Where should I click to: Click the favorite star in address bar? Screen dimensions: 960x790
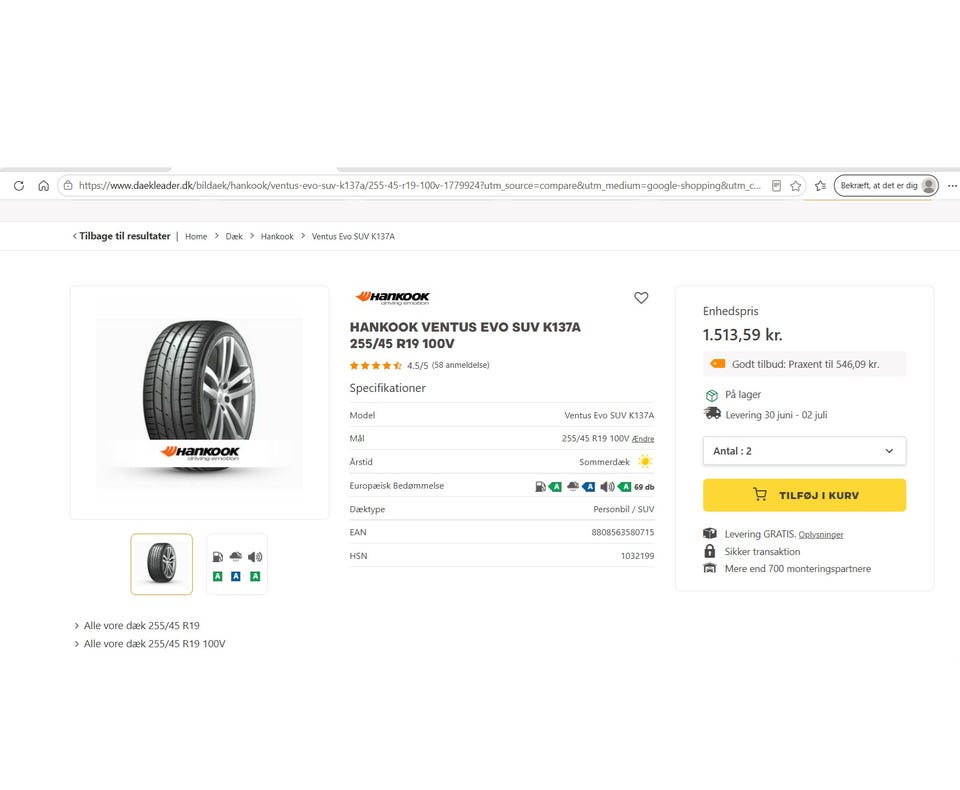795,186
